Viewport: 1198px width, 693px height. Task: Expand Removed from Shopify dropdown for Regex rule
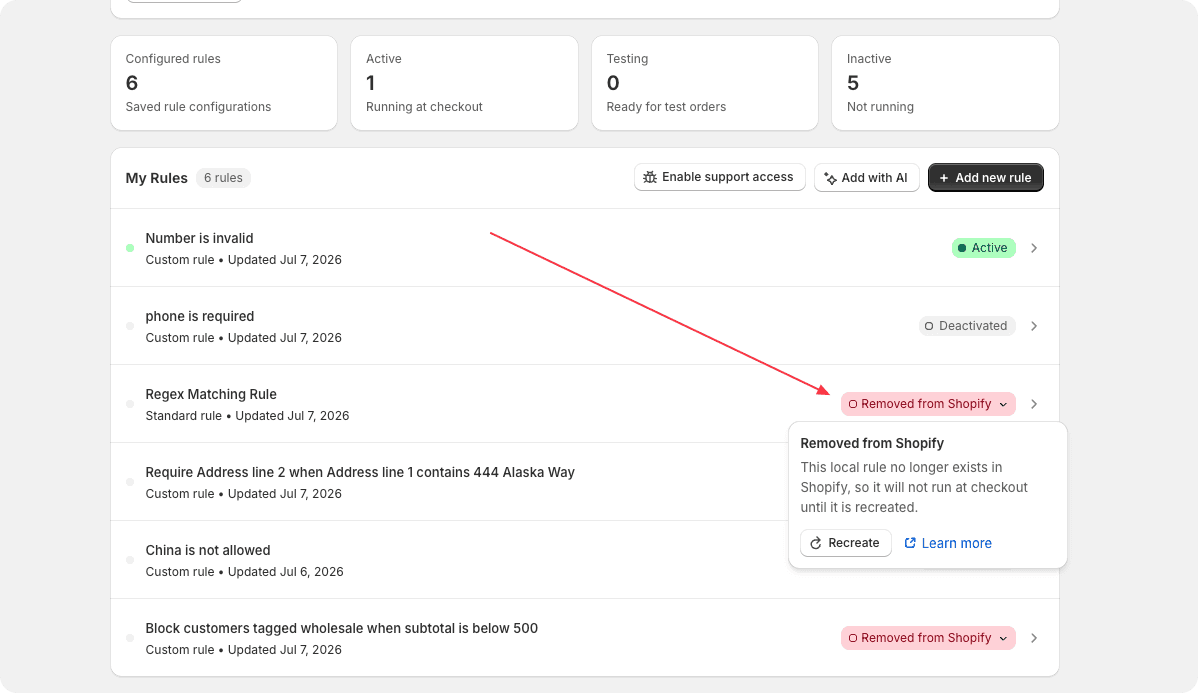[928, 404]
